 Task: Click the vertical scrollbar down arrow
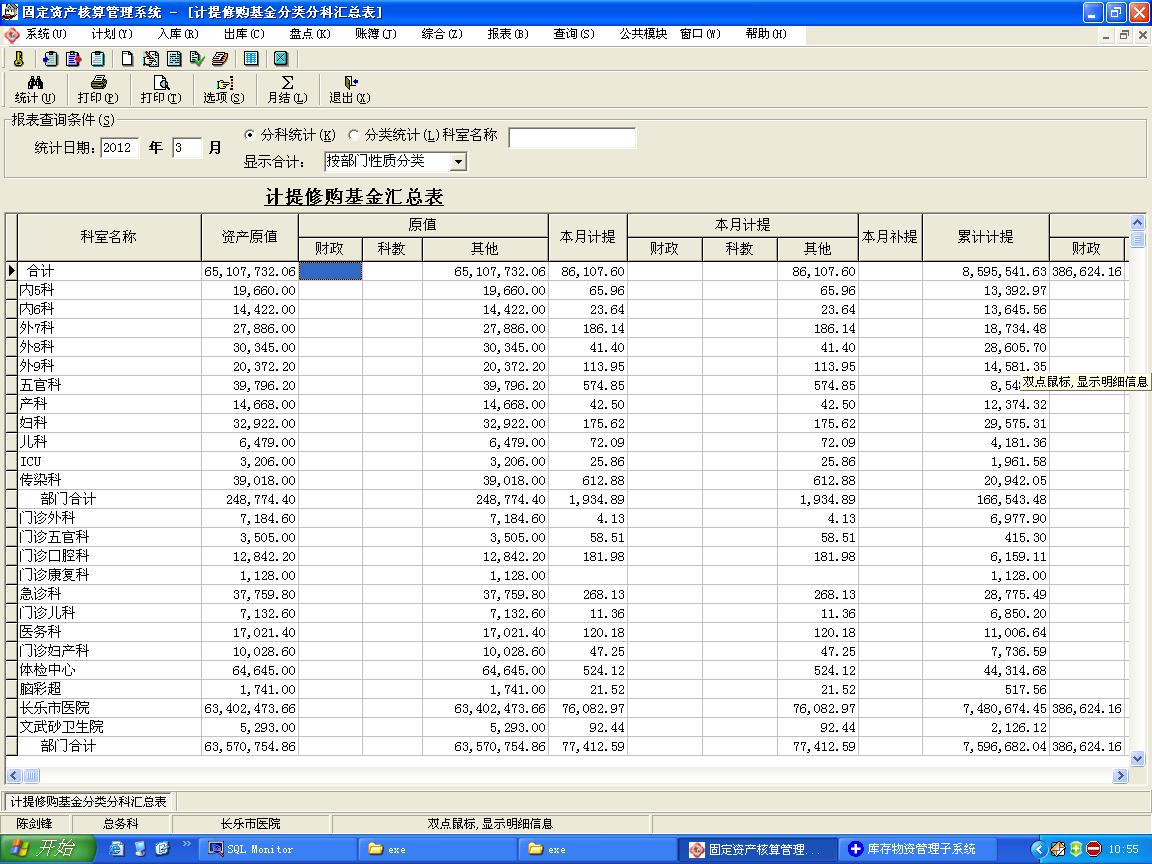point(1137,759)
